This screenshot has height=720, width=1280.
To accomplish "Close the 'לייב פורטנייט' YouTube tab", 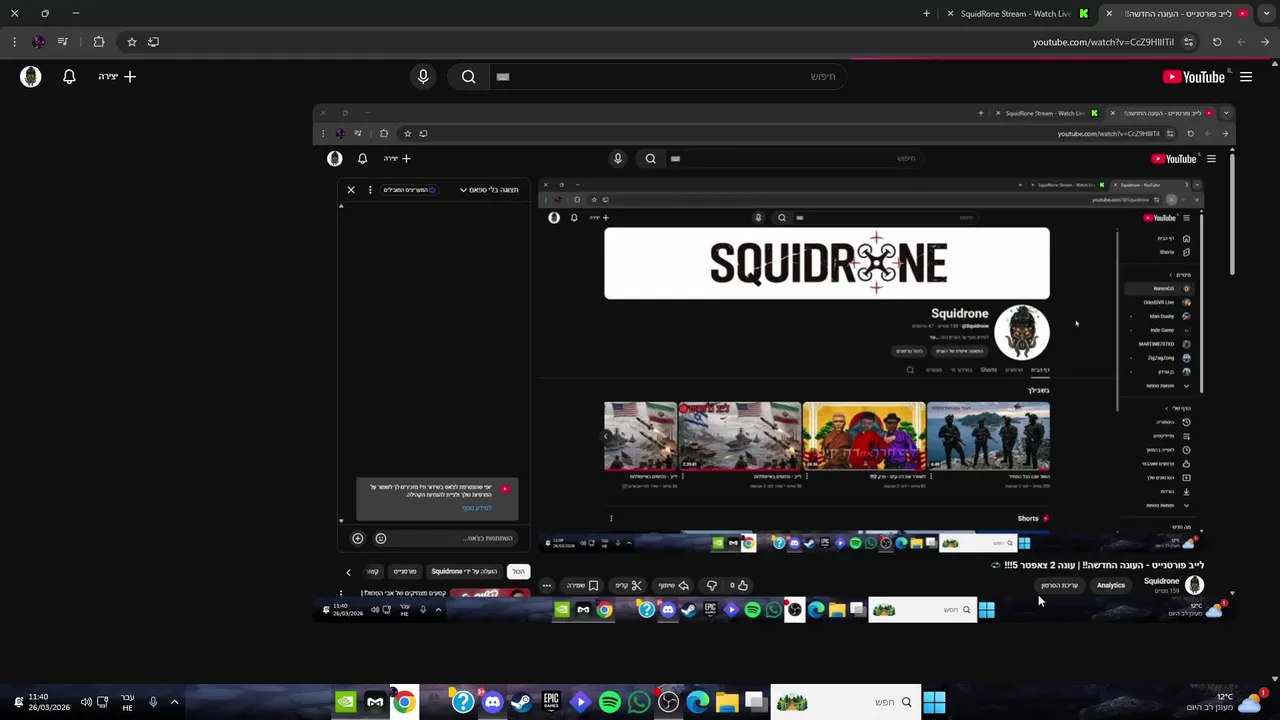I will point(1109,14).
